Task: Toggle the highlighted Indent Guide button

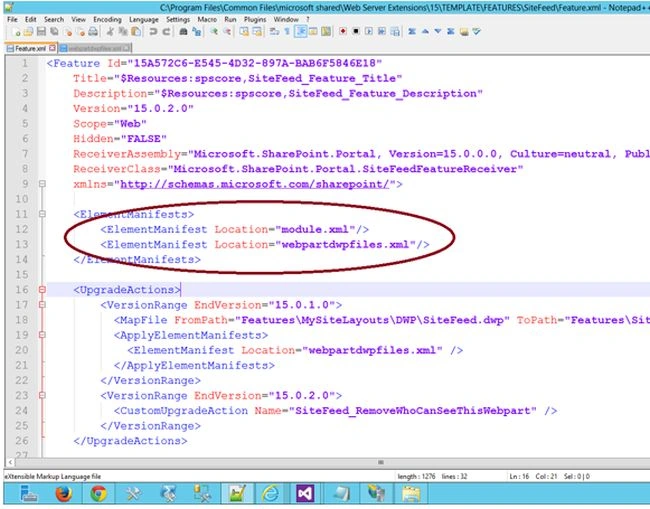Action: point(300,32)
